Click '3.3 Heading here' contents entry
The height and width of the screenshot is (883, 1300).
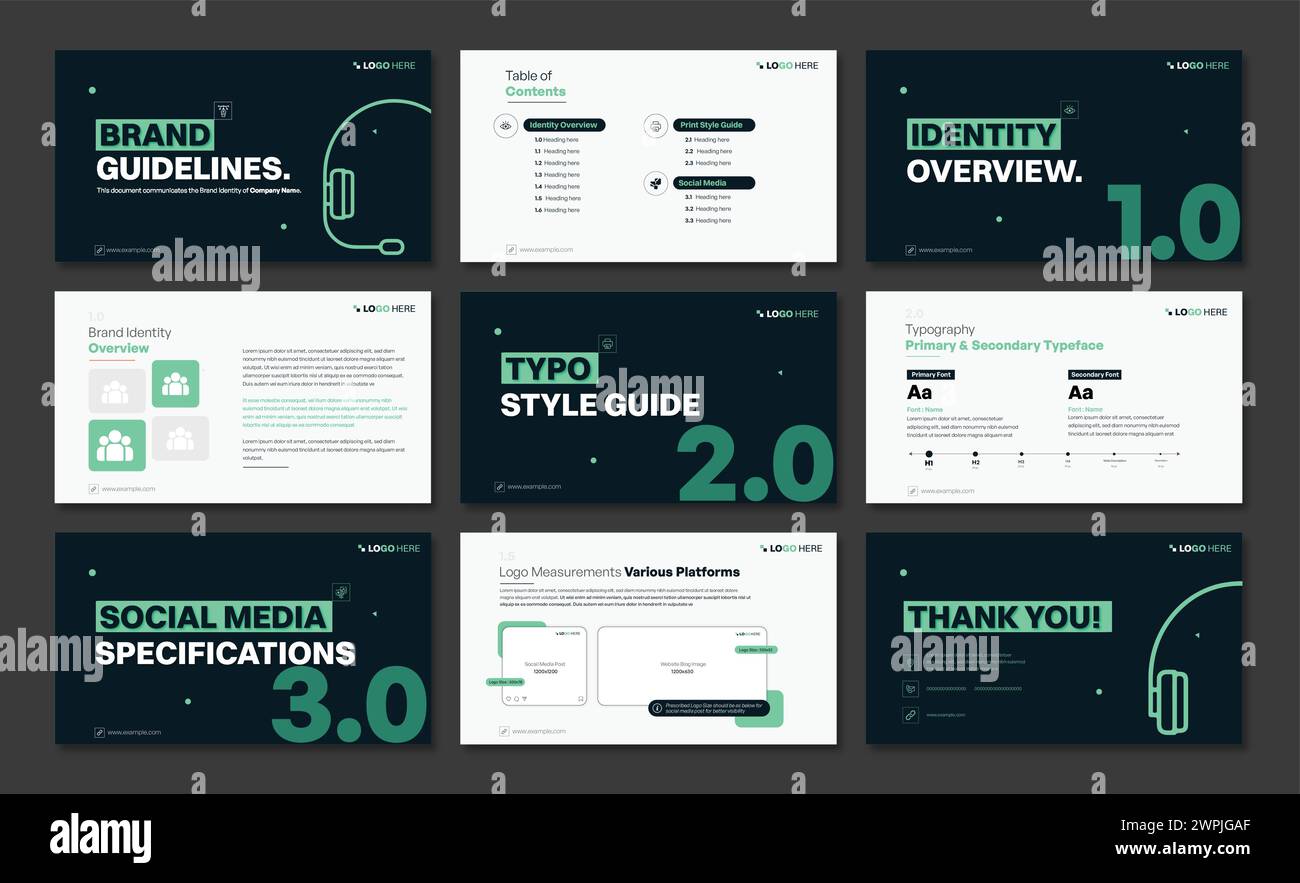click(707, 220)
